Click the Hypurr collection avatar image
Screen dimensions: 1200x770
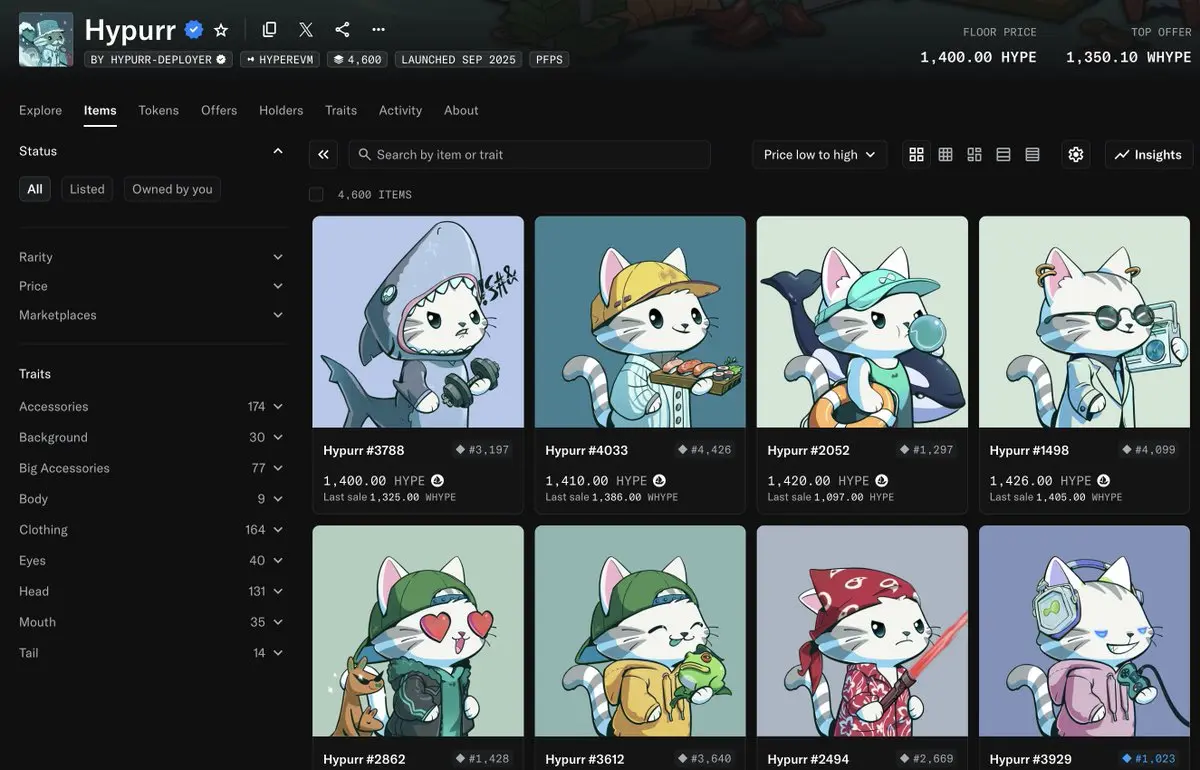pos(46,39)
